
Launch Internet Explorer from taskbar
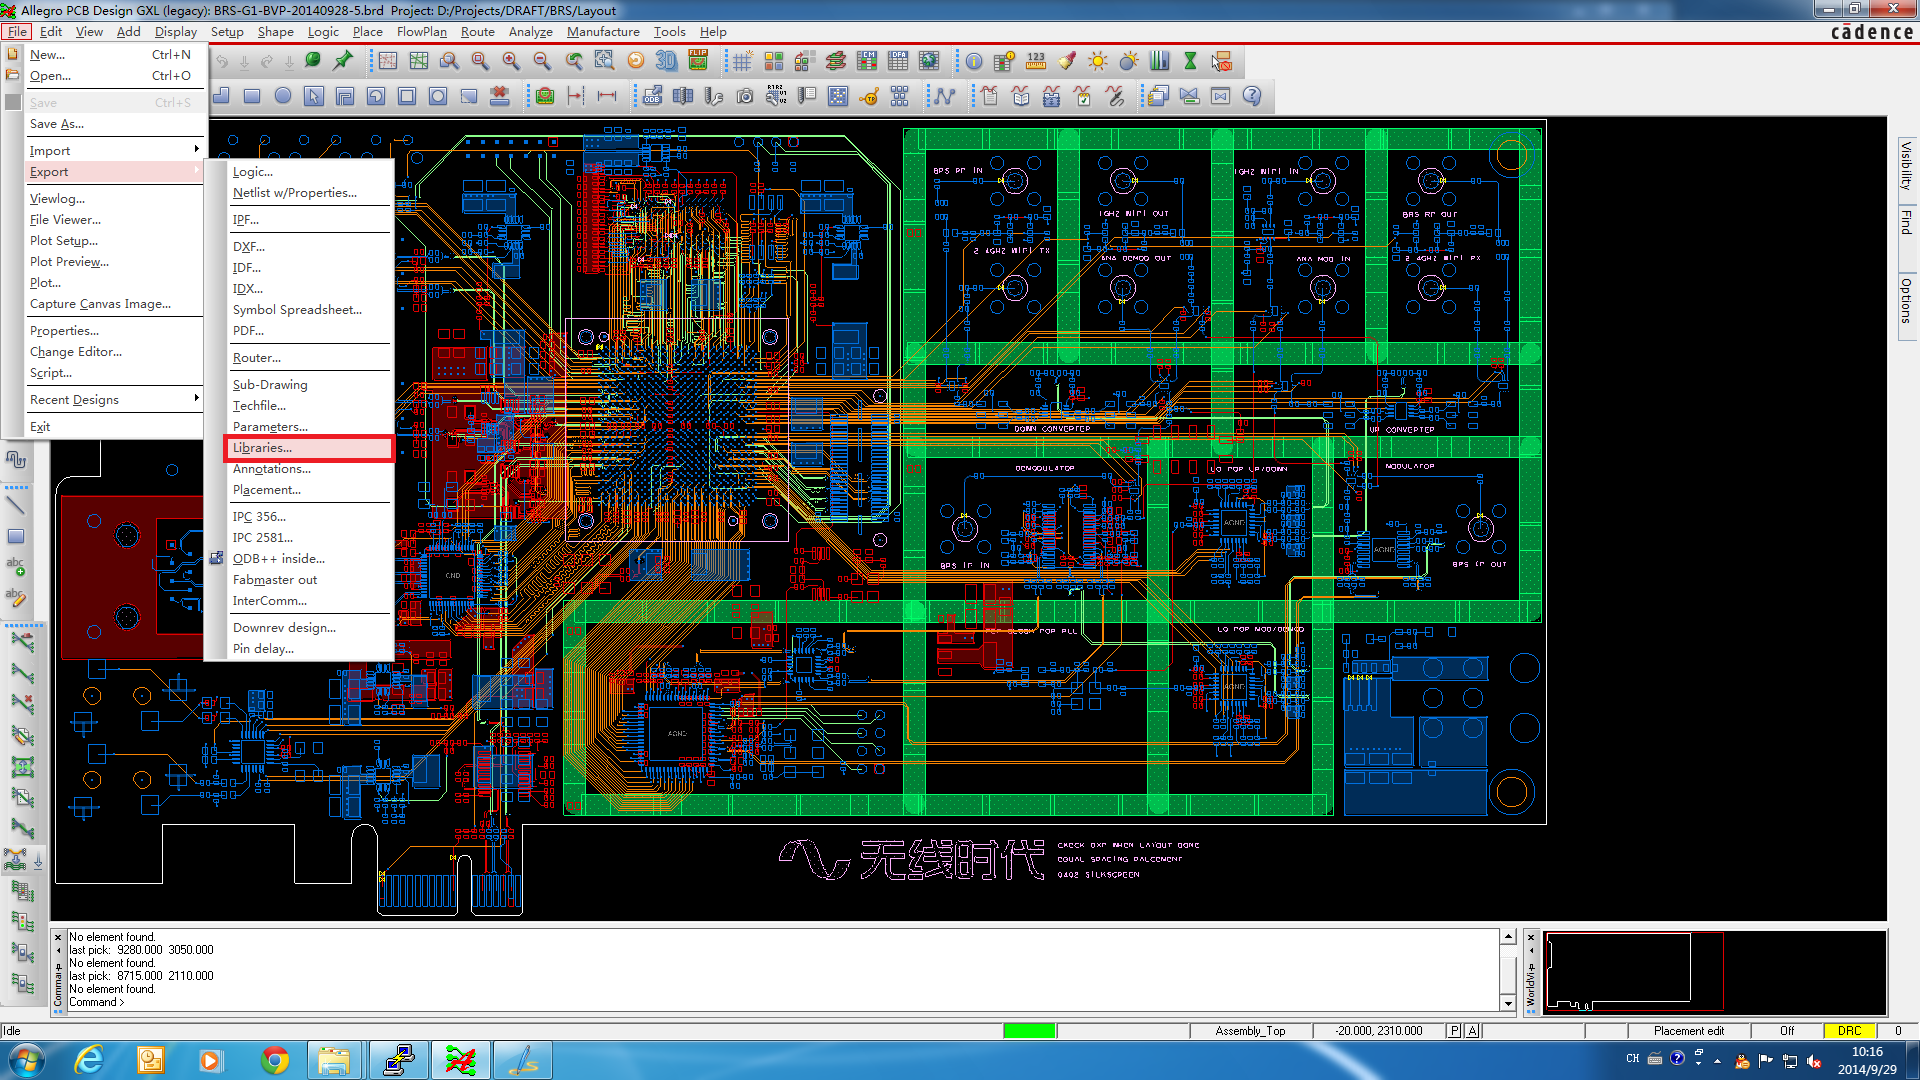click(x=90, y=1060)
